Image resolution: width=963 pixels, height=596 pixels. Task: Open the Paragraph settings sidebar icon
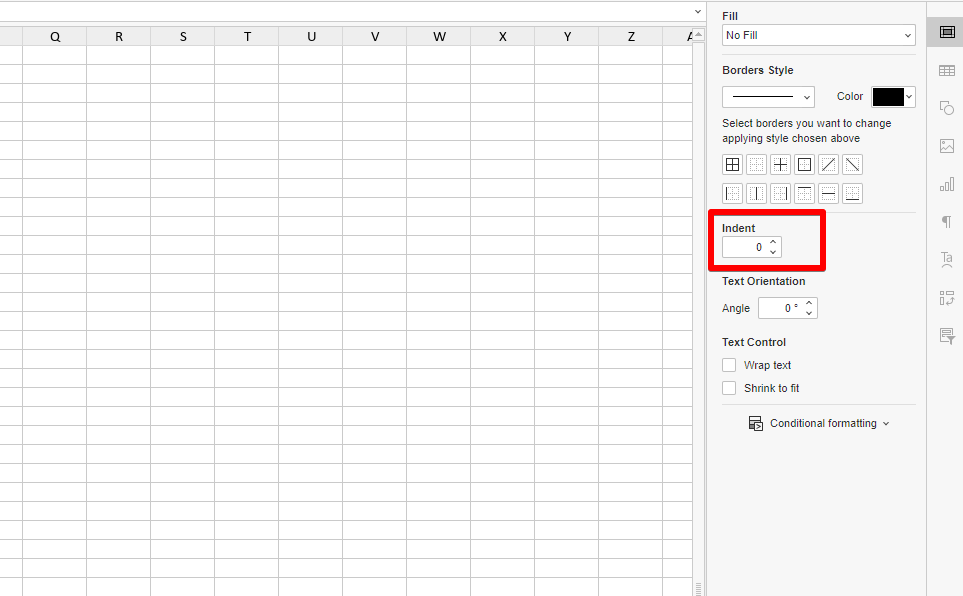pyautogui.click(x=946, y=221)
